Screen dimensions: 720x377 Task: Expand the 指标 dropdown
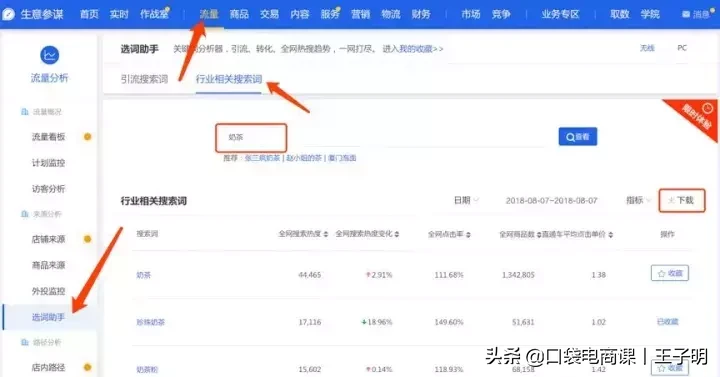coord(639,200)
